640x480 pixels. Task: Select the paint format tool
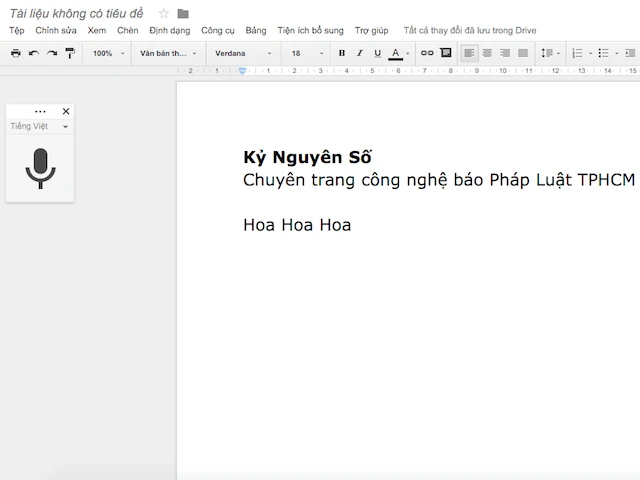[x=70, y=53]
